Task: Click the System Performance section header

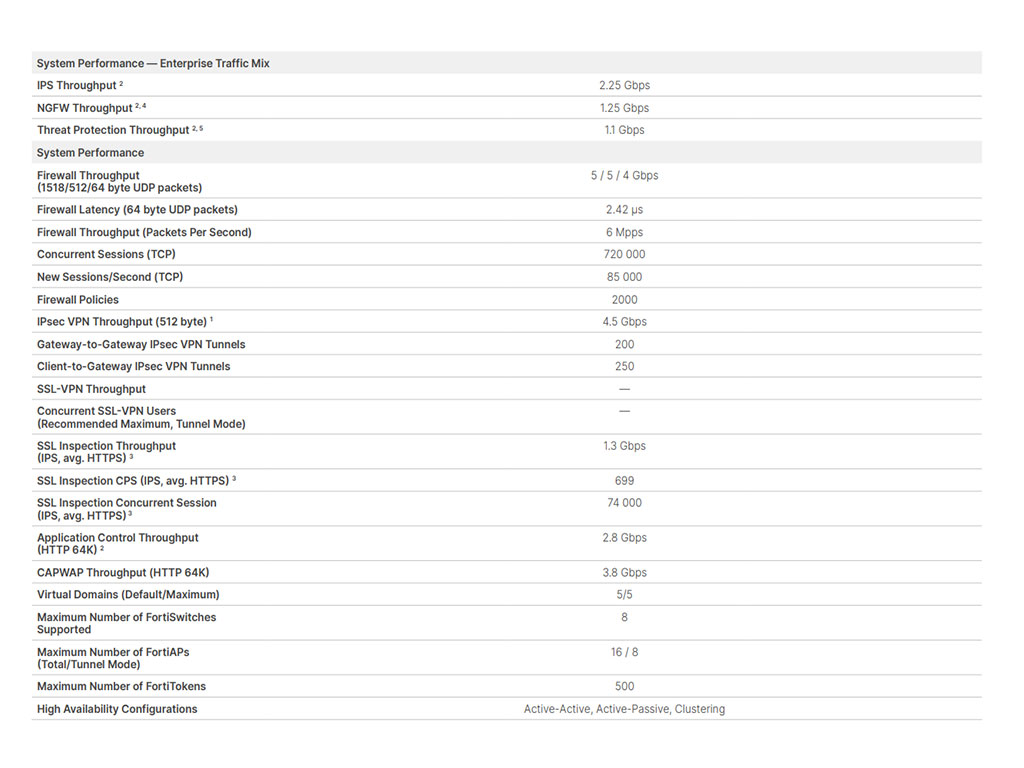Action: pyautogui.click(x=90, y=153)
